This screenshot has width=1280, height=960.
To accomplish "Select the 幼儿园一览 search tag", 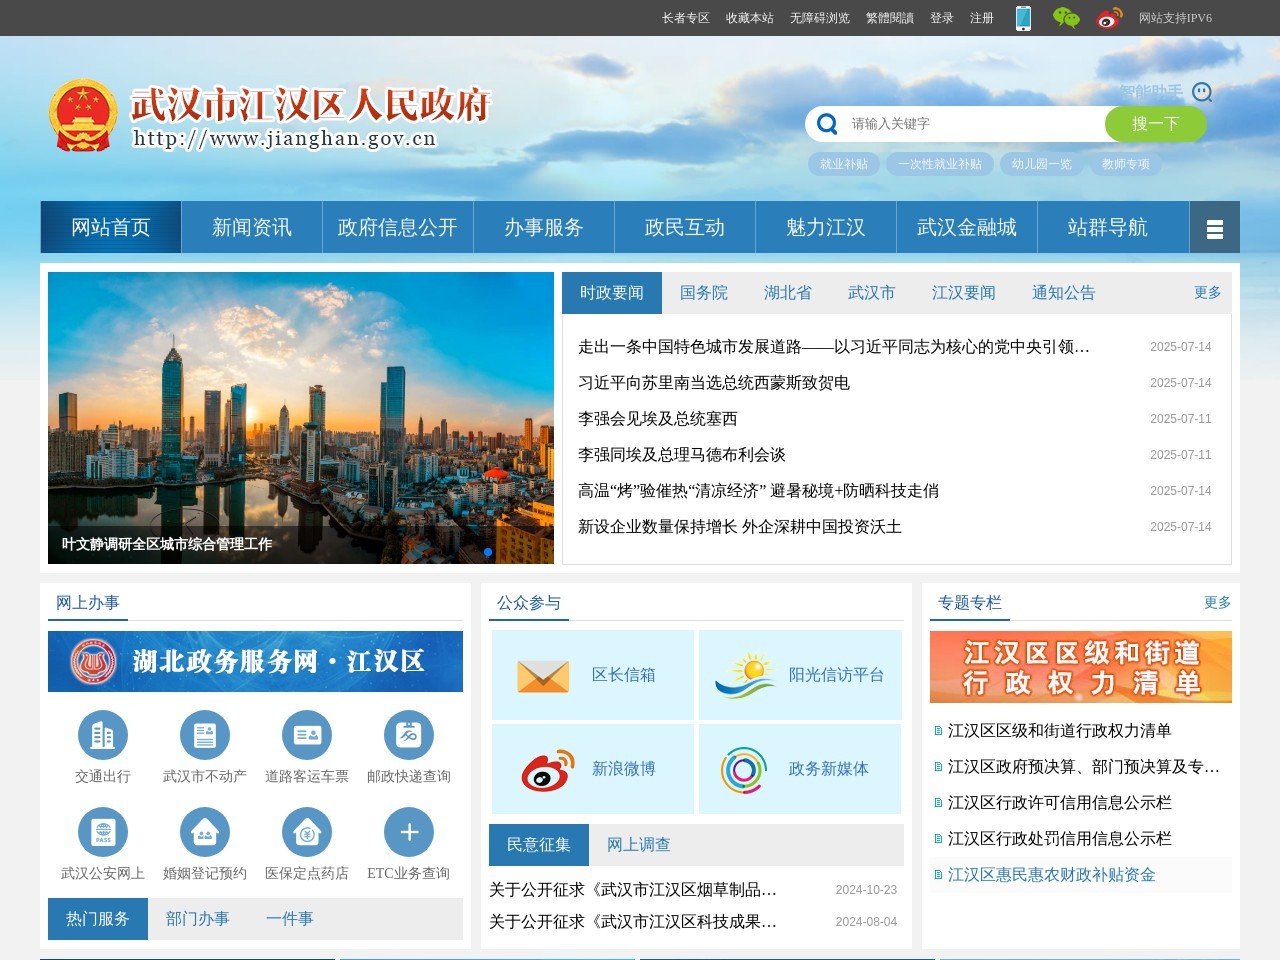I will click(x=1042, y=164).
